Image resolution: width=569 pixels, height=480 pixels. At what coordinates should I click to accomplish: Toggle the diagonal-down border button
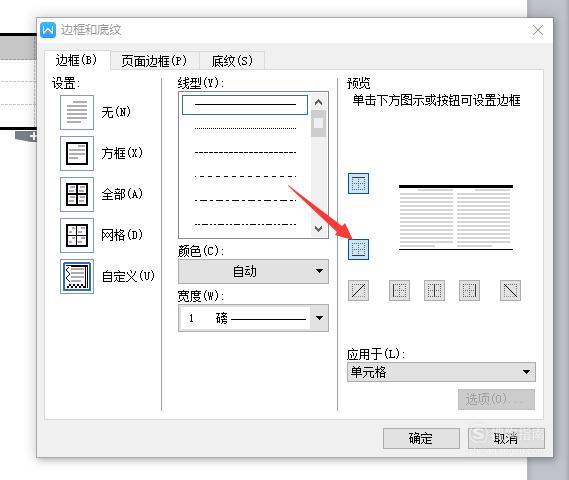(510, 291)
